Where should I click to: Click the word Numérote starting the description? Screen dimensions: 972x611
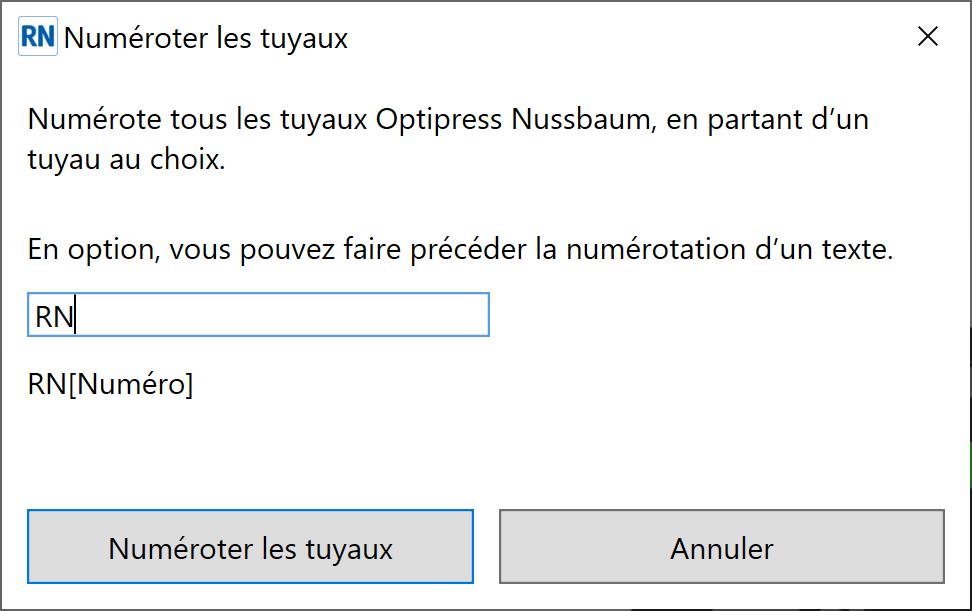pos(95,120)
